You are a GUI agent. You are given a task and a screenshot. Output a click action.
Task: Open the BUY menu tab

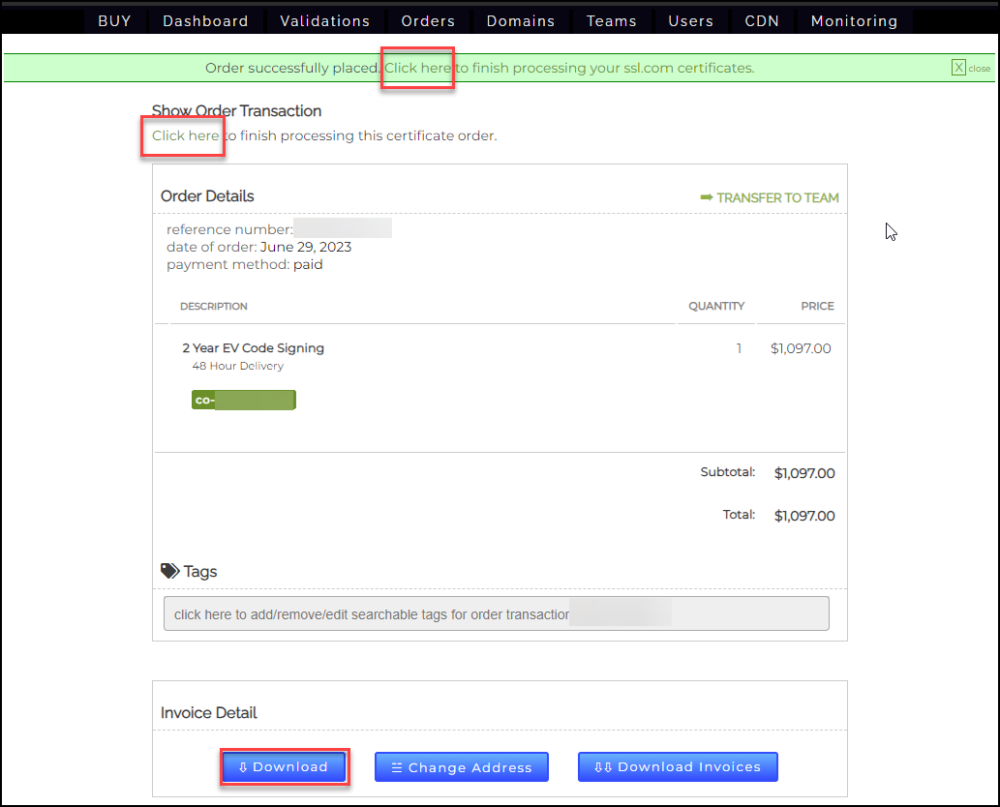click(x=114, y=21)
